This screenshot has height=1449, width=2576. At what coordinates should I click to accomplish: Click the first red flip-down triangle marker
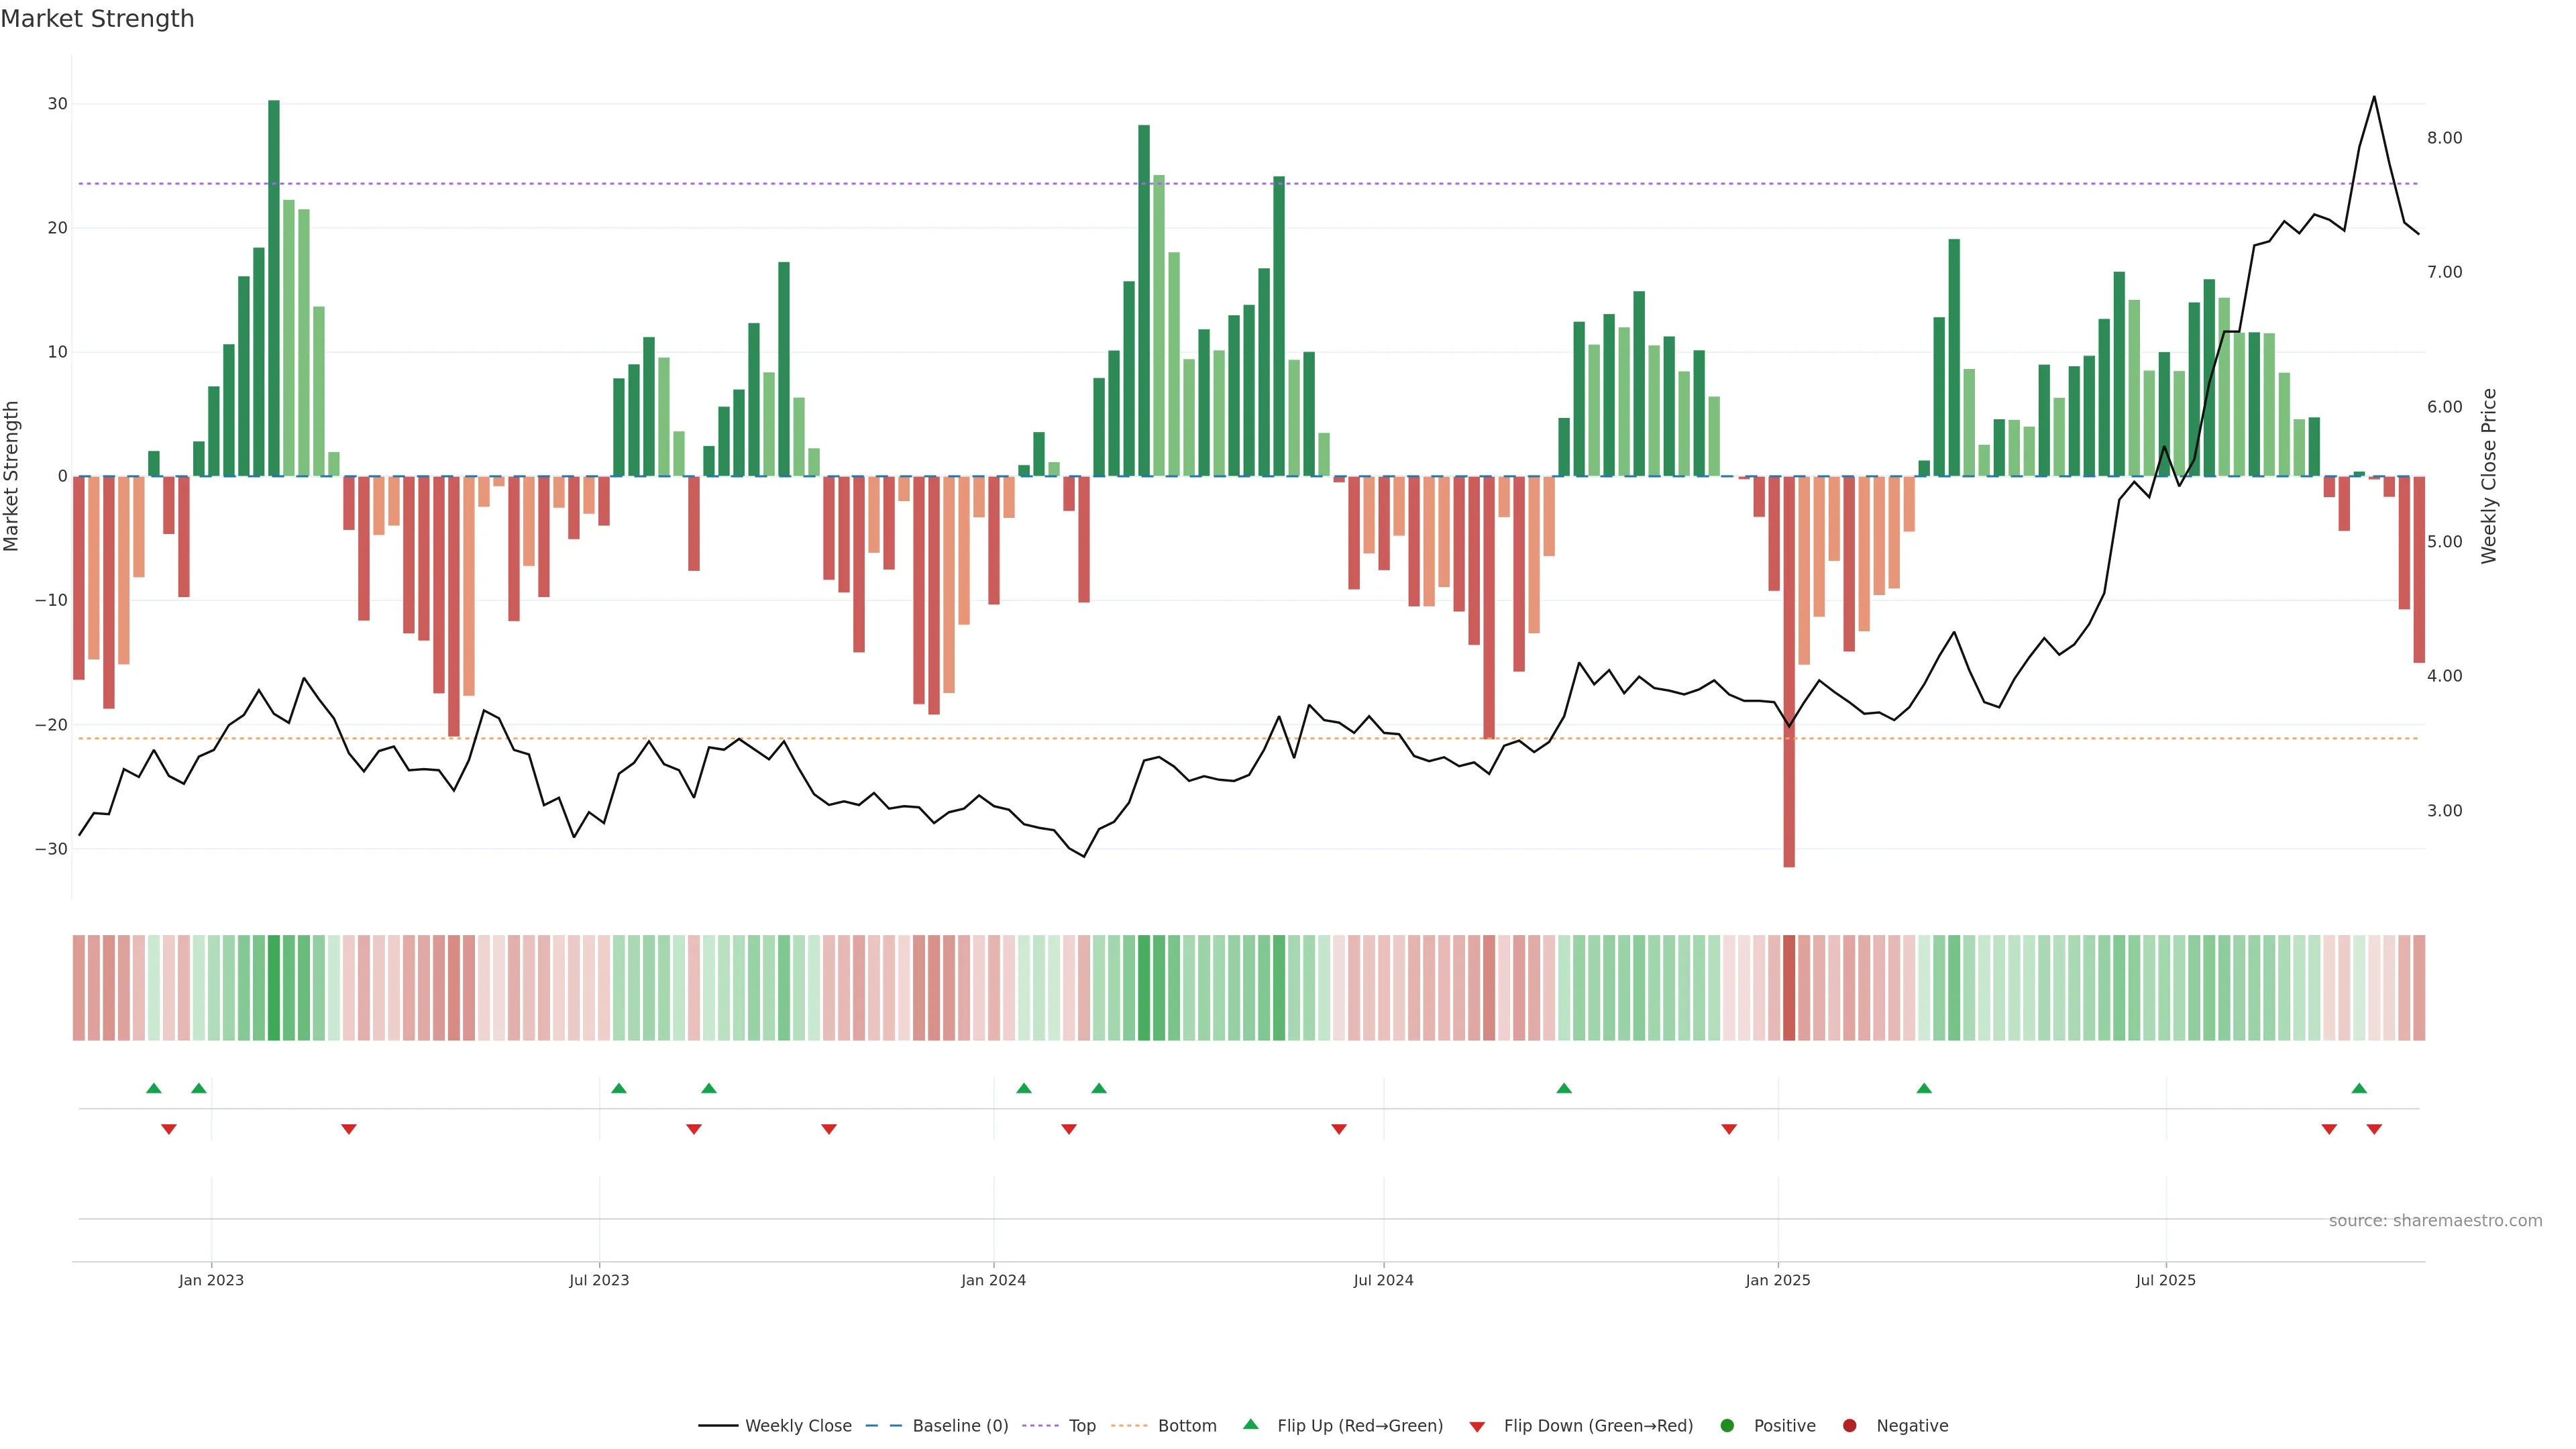168,1129
